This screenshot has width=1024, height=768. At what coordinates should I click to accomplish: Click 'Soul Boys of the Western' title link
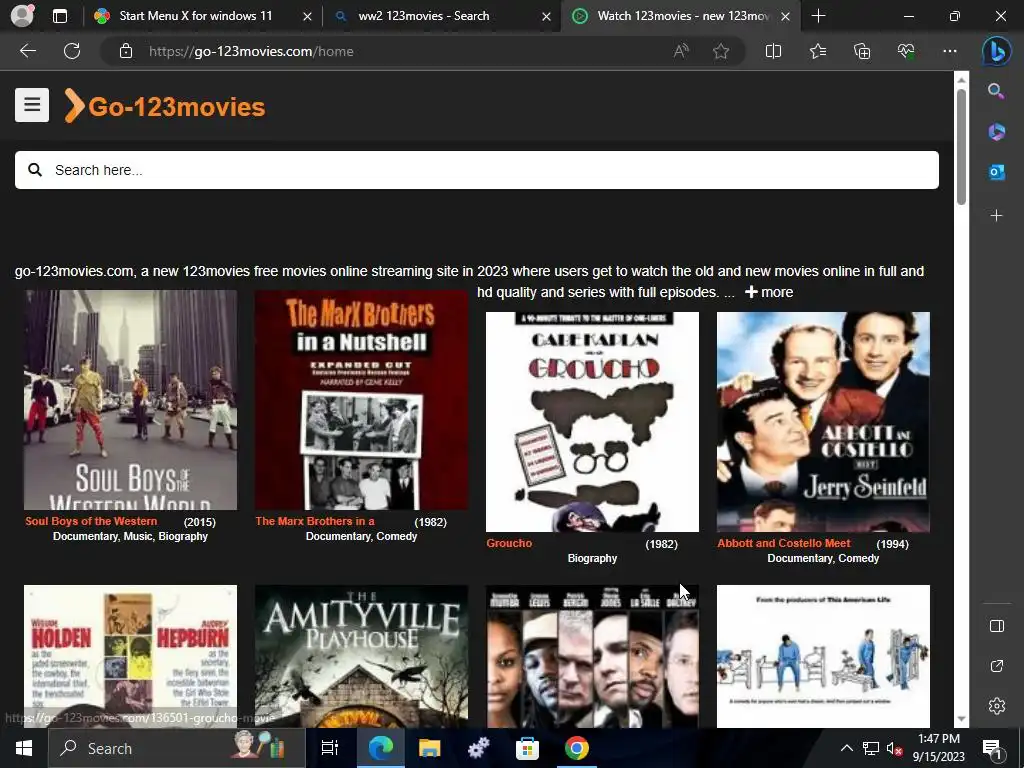point(91,521)
